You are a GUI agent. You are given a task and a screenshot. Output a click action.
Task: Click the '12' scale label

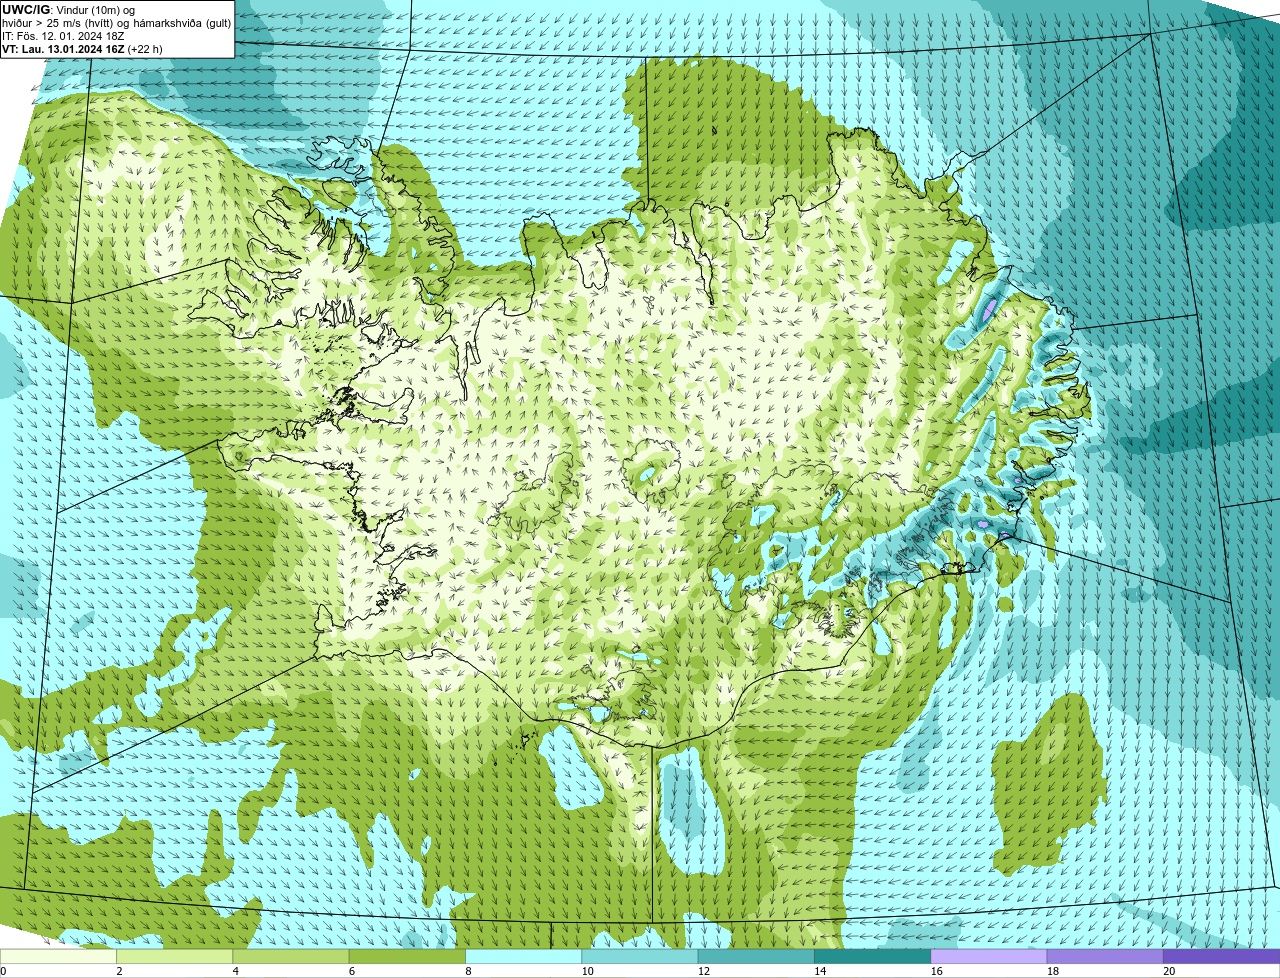703,971
